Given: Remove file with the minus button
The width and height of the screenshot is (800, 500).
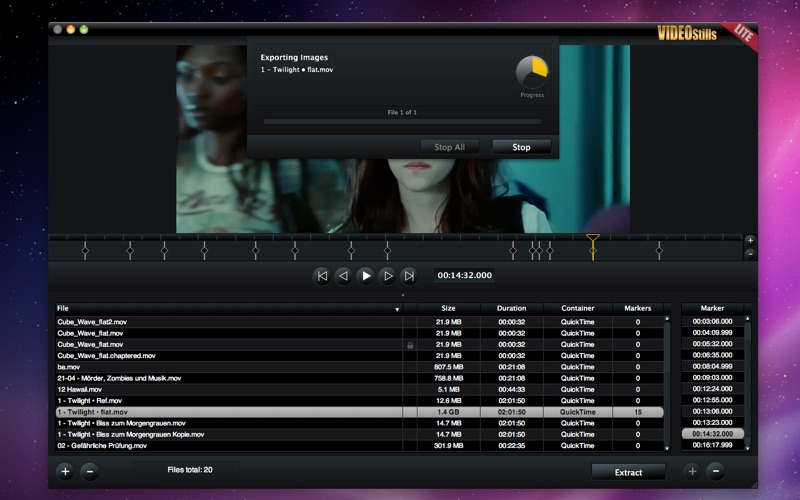Looking at the screenshot, I should click(x=90, y=471).
